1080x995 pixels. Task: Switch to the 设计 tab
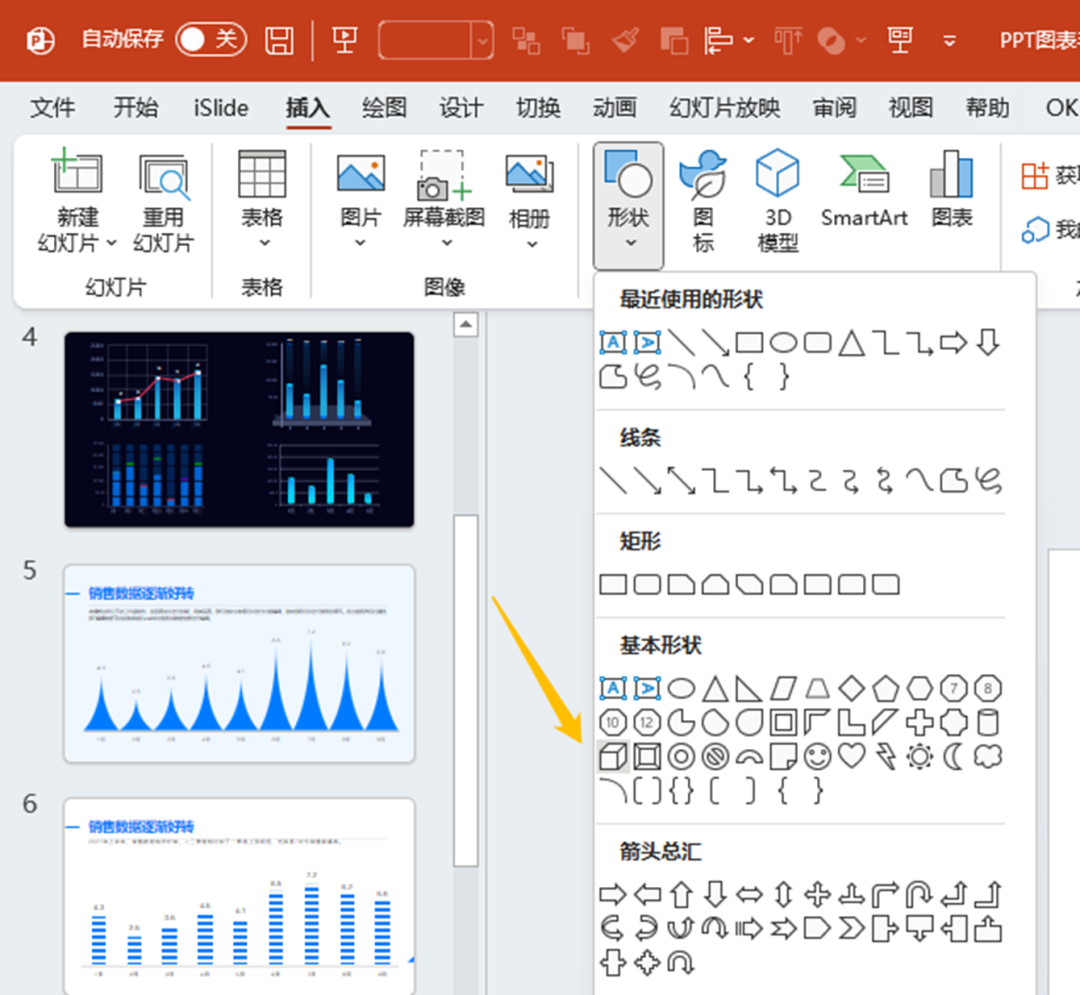[x=461, y=107]
